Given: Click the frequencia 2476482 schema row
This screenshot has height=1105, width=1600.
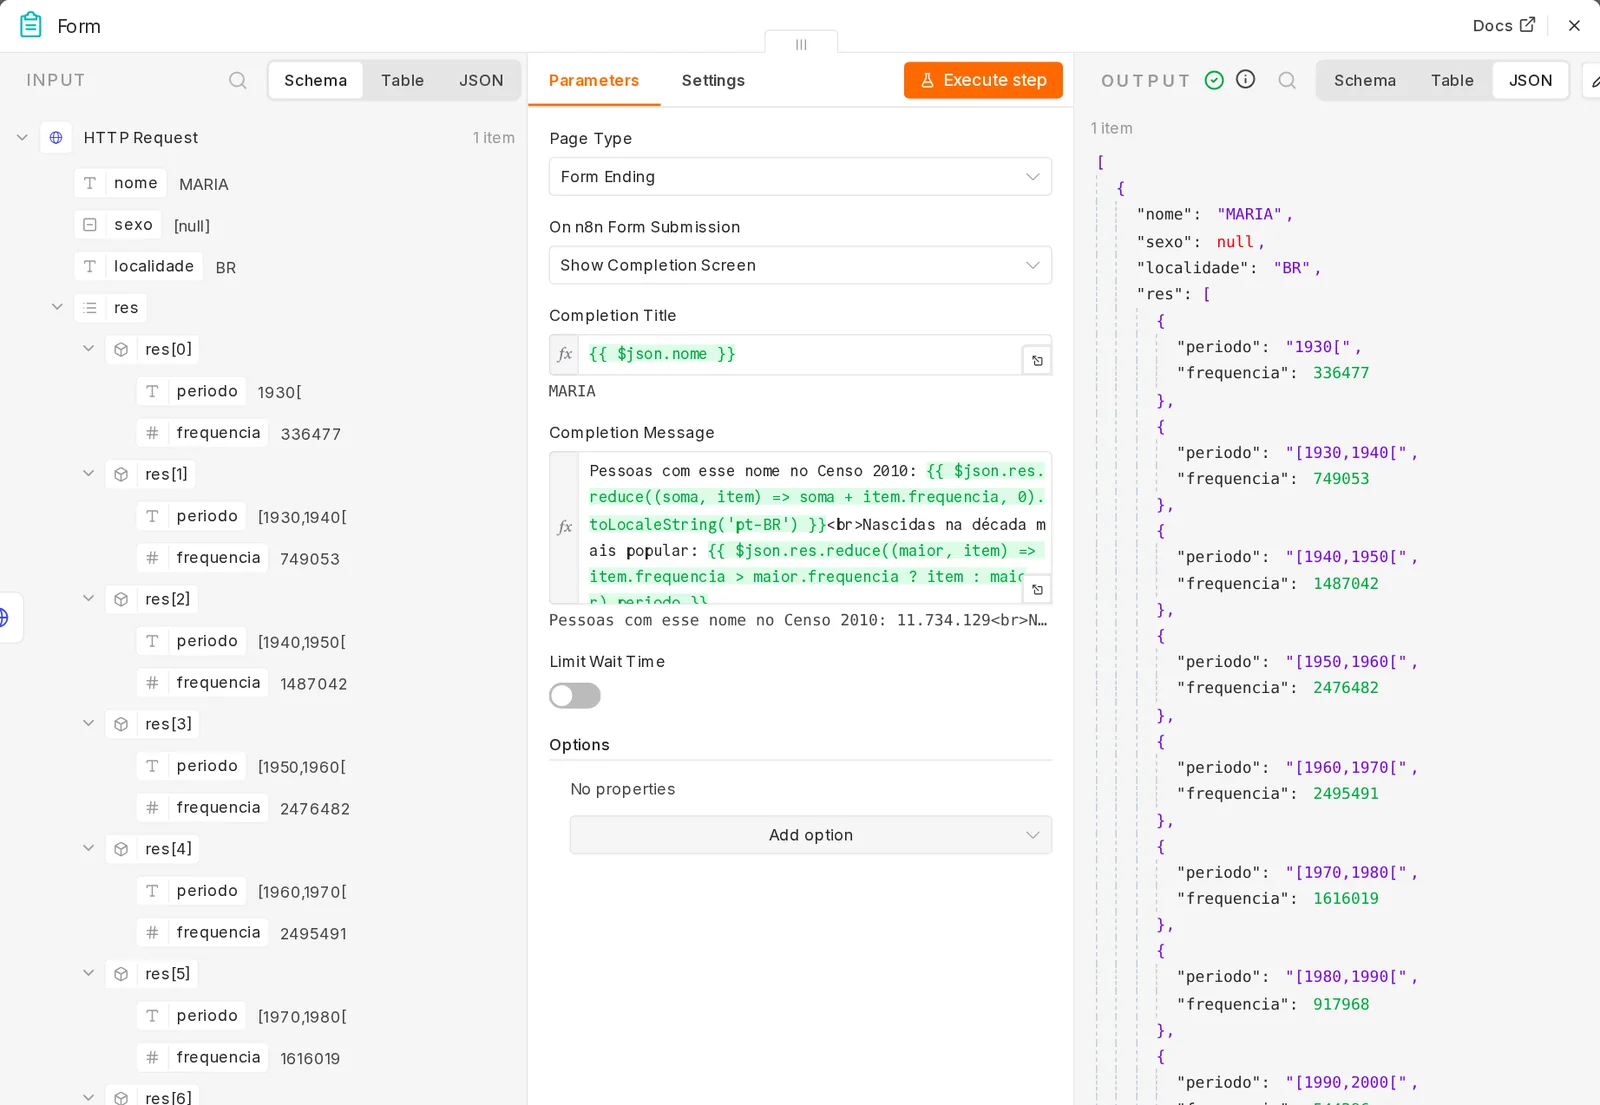Looking at the screenshot, I should pos(244,807).
